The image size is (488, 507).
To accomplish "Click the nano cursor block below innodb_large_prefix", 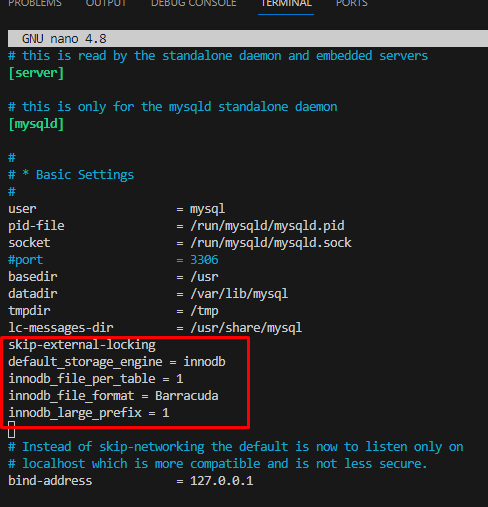I will point(11,429).
